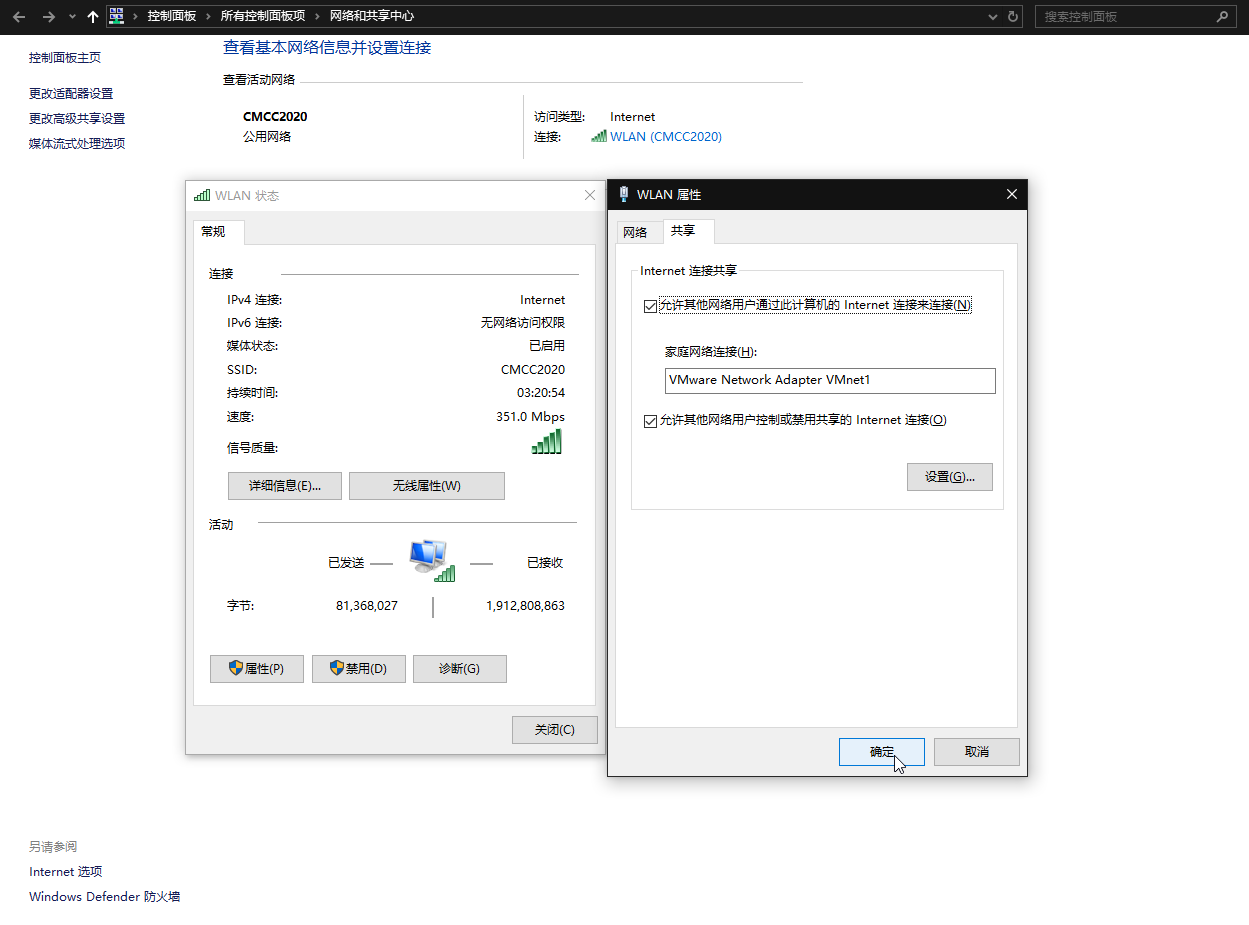Click the up one level arrow

click(93, 17)
